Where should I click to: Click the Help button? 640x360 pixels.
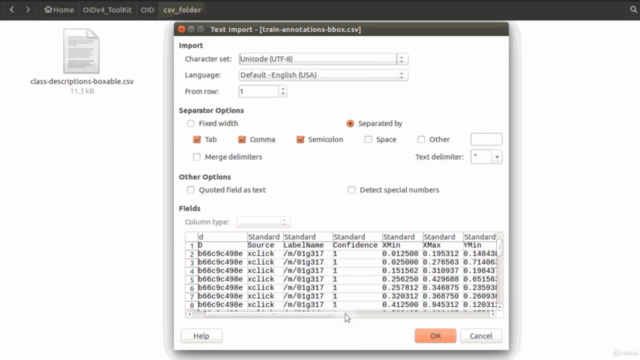click(202, 336)
